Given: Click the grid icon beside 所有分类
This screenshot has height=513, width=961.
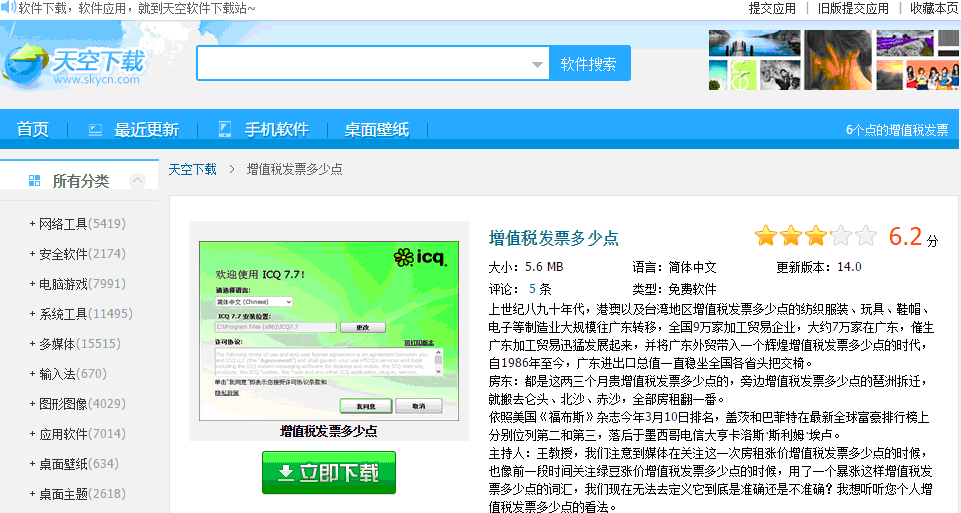Looking at the screenshot, I should [35, 181].
